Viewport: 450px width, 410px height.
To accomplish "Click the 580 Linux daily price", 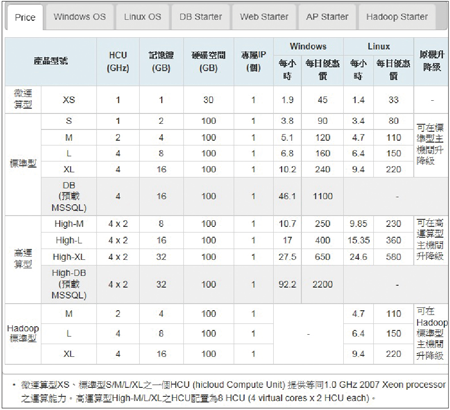I will pos(393,257).
